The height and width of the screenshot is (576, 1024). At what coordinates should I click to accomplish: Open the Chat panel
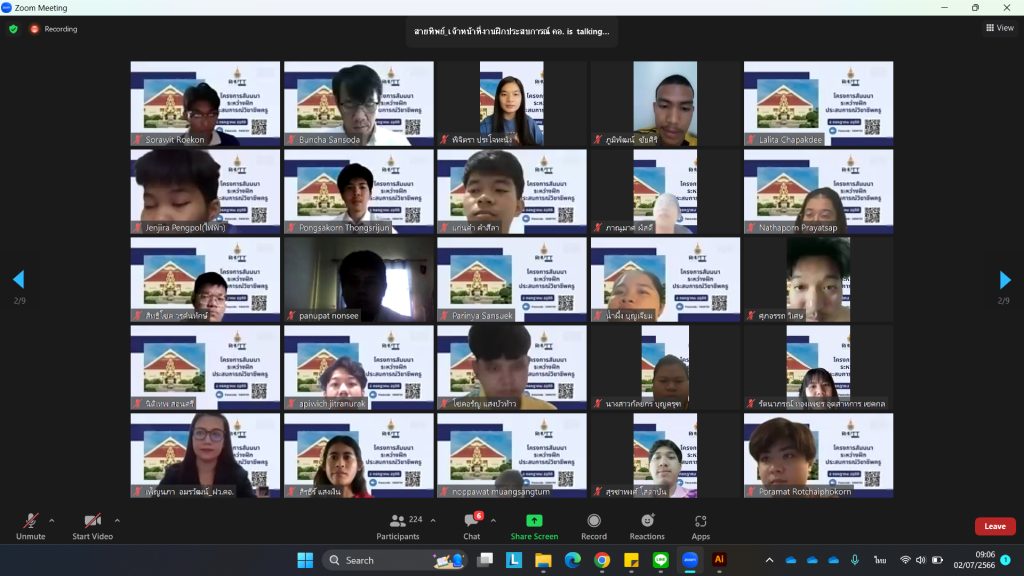(471, 526)
